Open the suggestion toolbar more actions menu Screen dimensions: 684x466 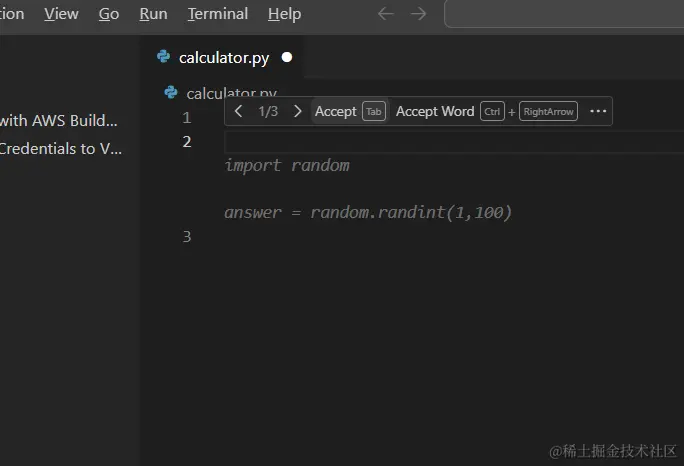tap(598, 111)
